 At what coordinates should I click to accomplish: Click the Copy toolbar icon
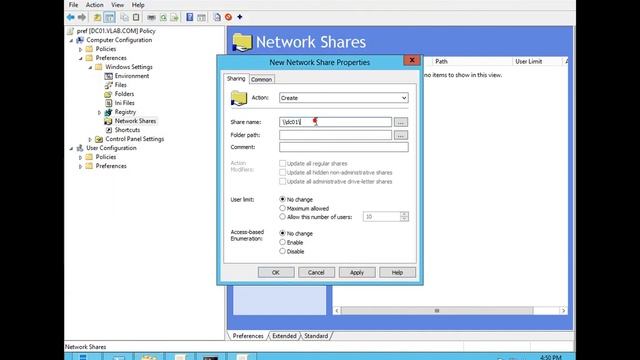pos(124,17)
